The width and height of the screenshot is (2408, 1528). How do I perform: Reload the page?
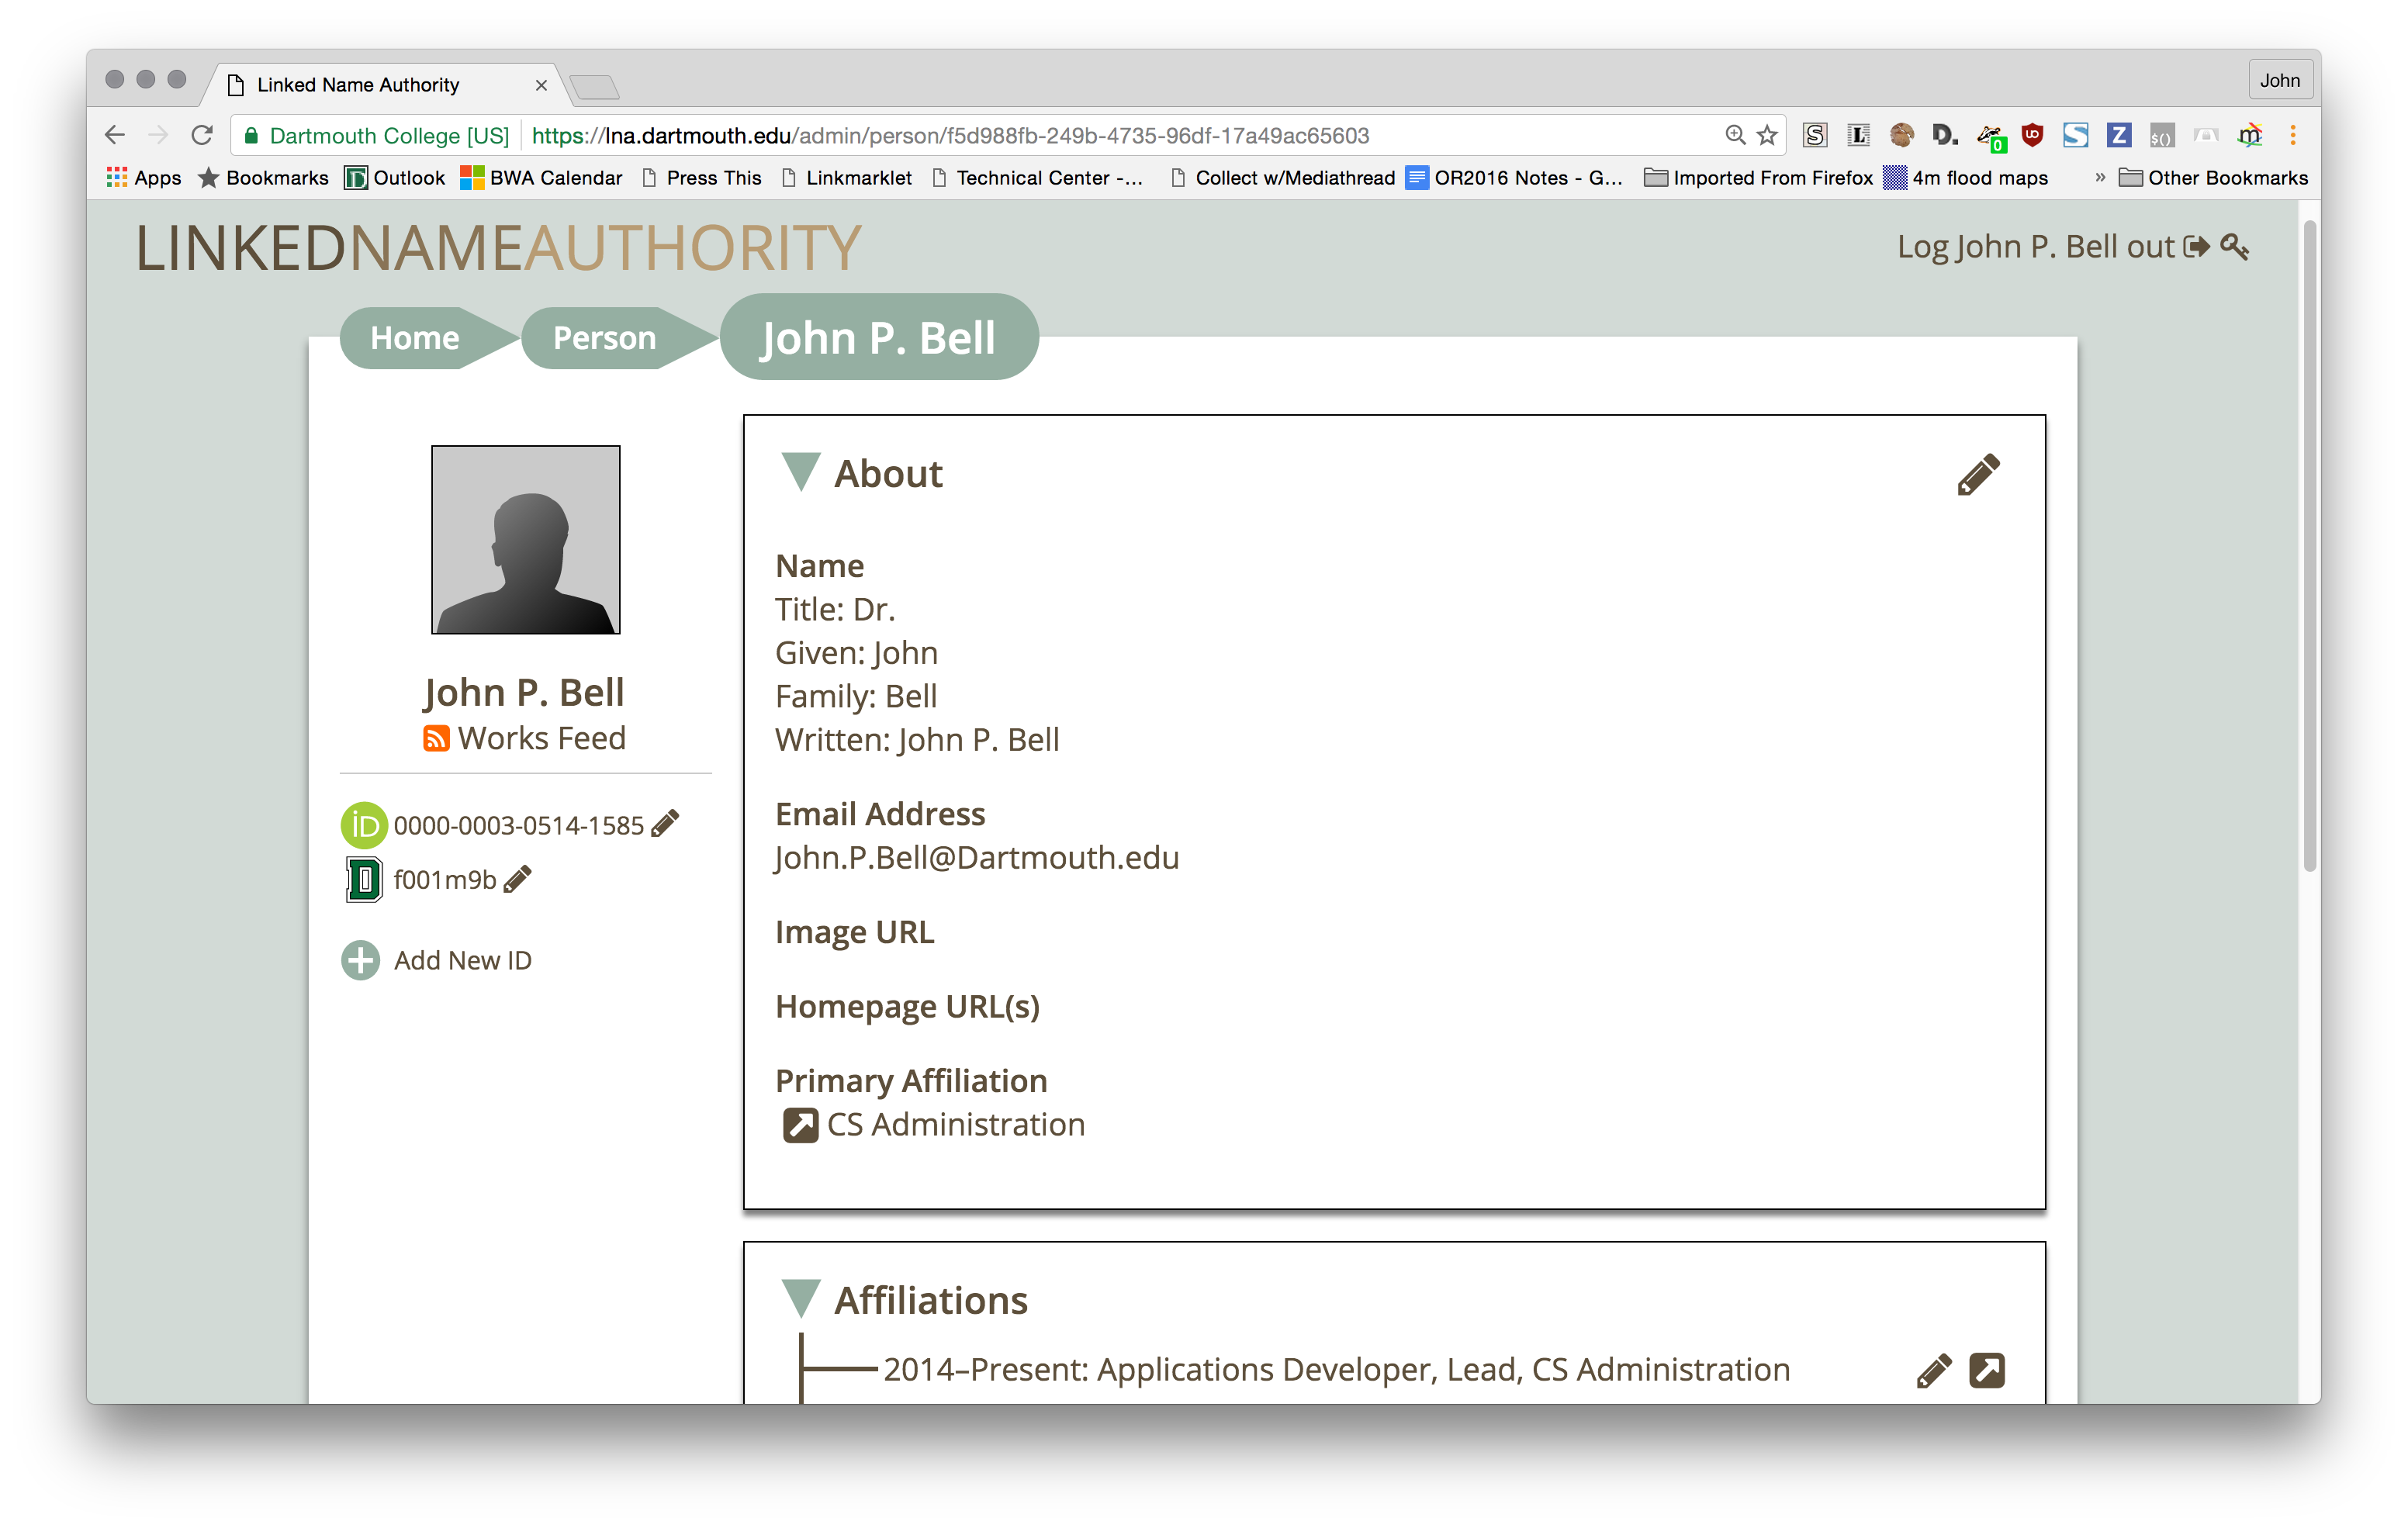tap(202, 135)
